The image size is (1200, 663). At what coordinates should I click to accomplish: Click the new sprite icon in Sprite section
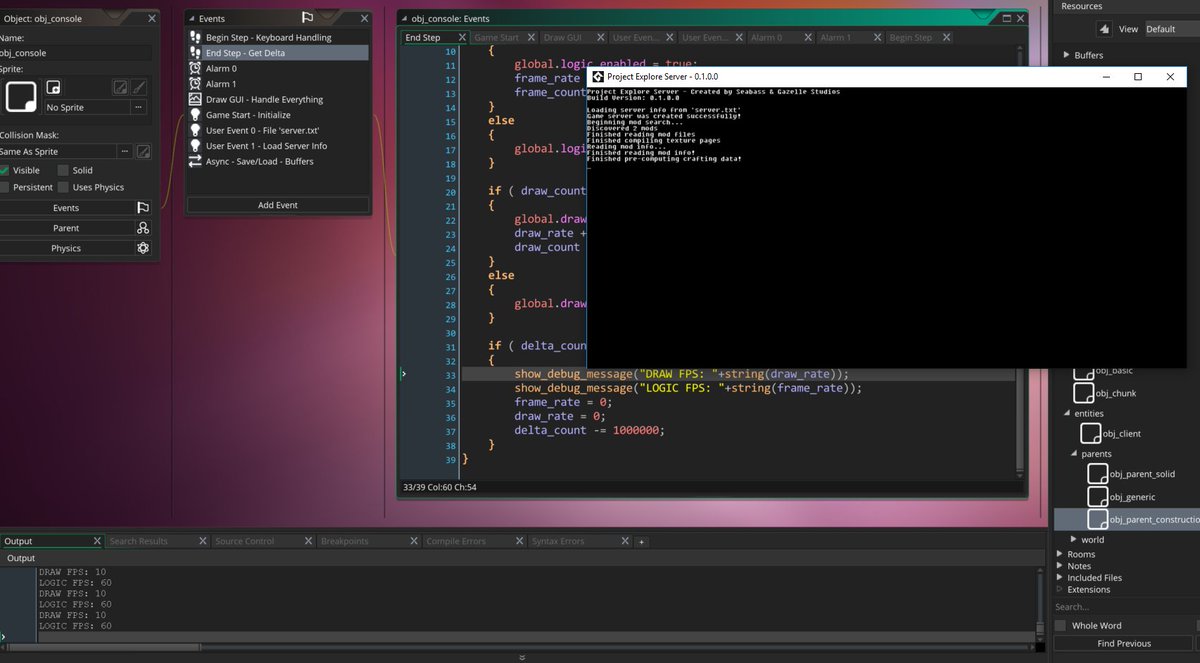coord(54,88)
